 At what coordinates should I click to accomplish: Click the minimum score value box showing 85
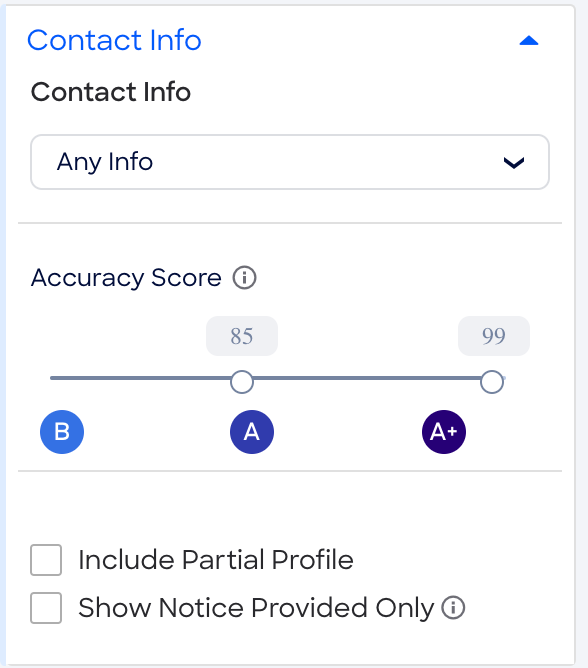242,336
